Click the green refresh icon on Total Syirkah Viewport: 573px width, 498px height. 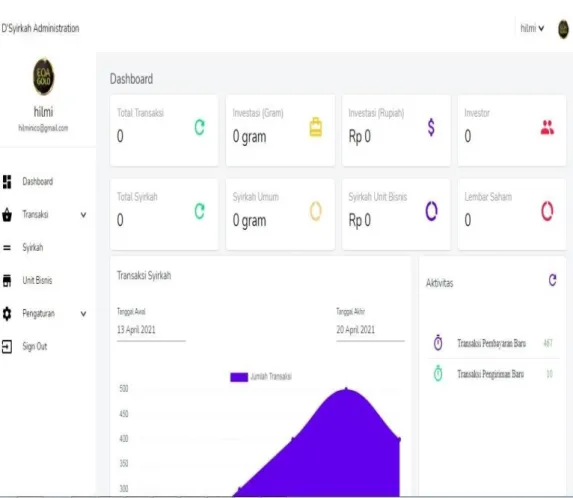pos(200,211)
